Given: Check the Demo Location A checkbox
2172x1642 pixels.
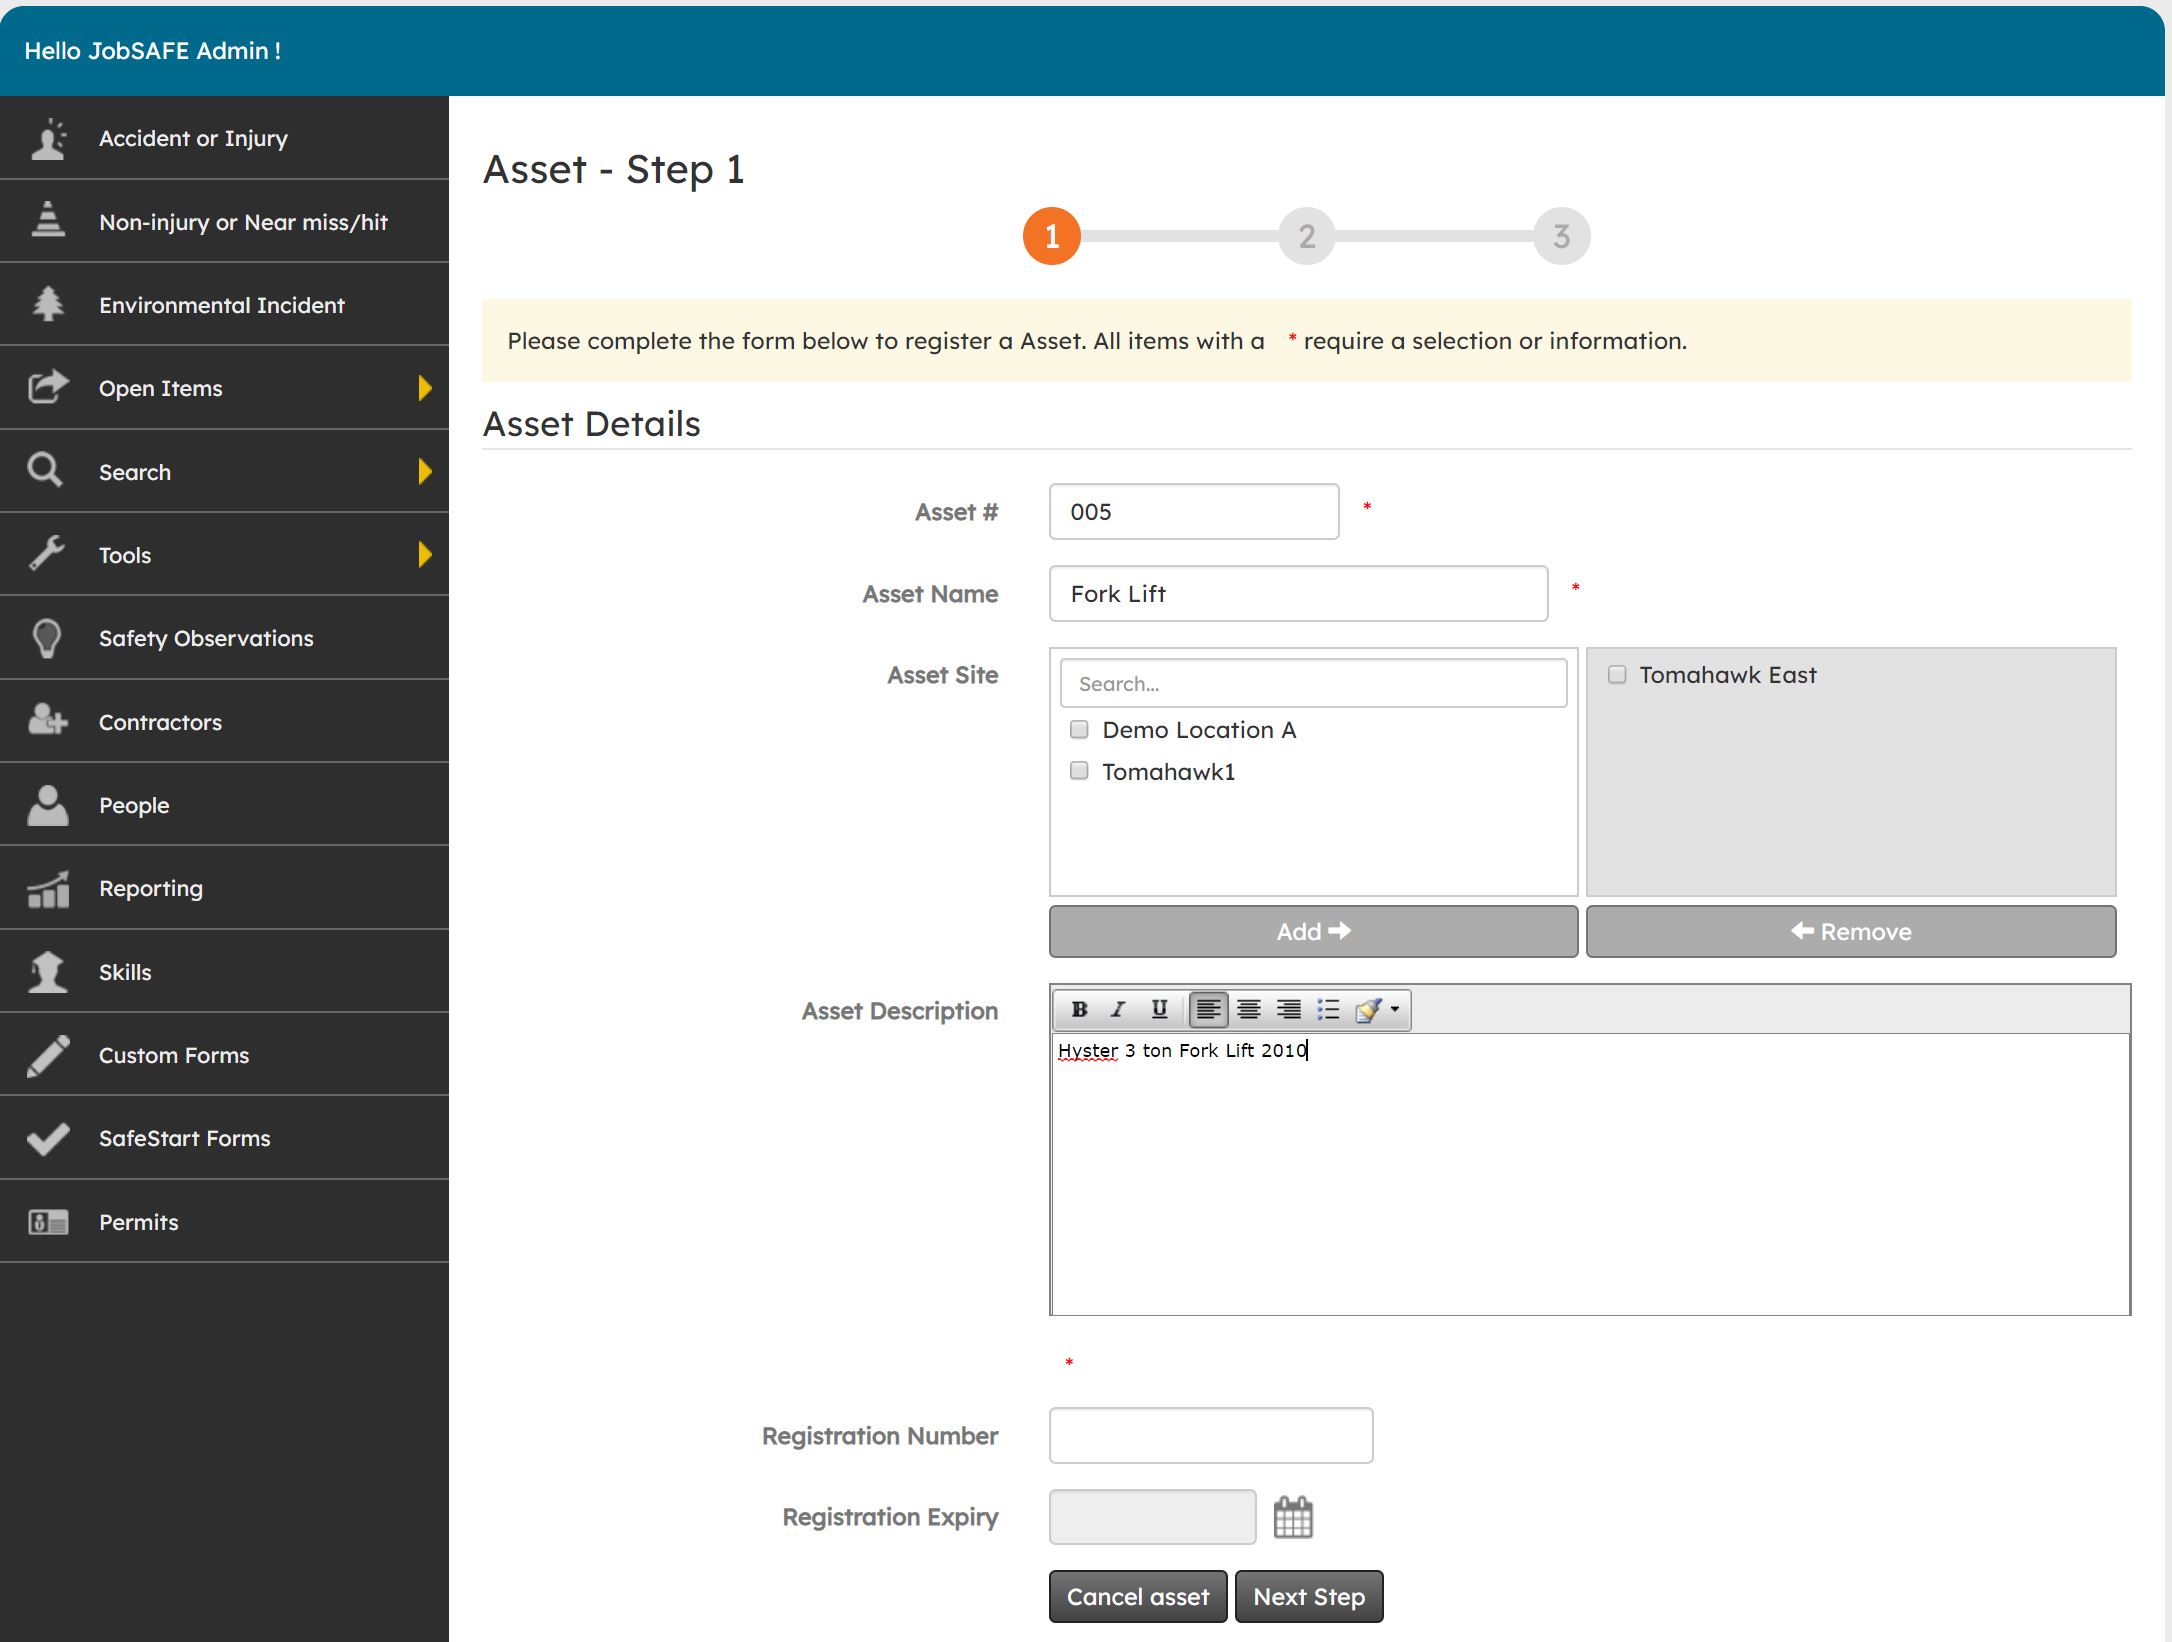Looking at the screenshot, I should [1078, 730].
